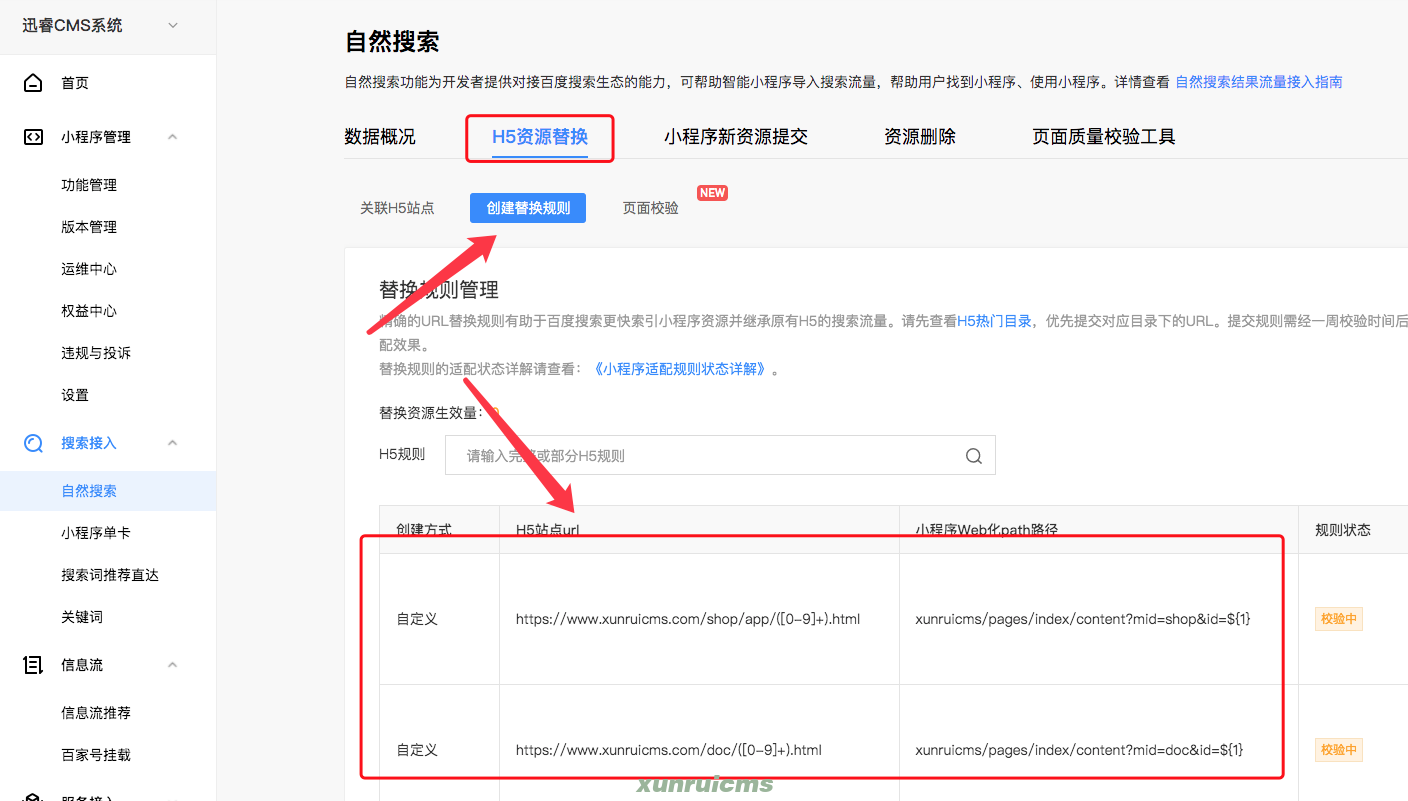Click the list icon beside 信息流
This screenshot has width=1408, height=801.
coord(33,665)
